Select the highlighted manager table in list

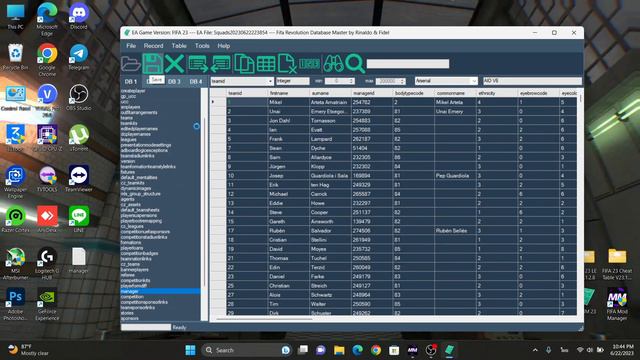pos(160,291)
